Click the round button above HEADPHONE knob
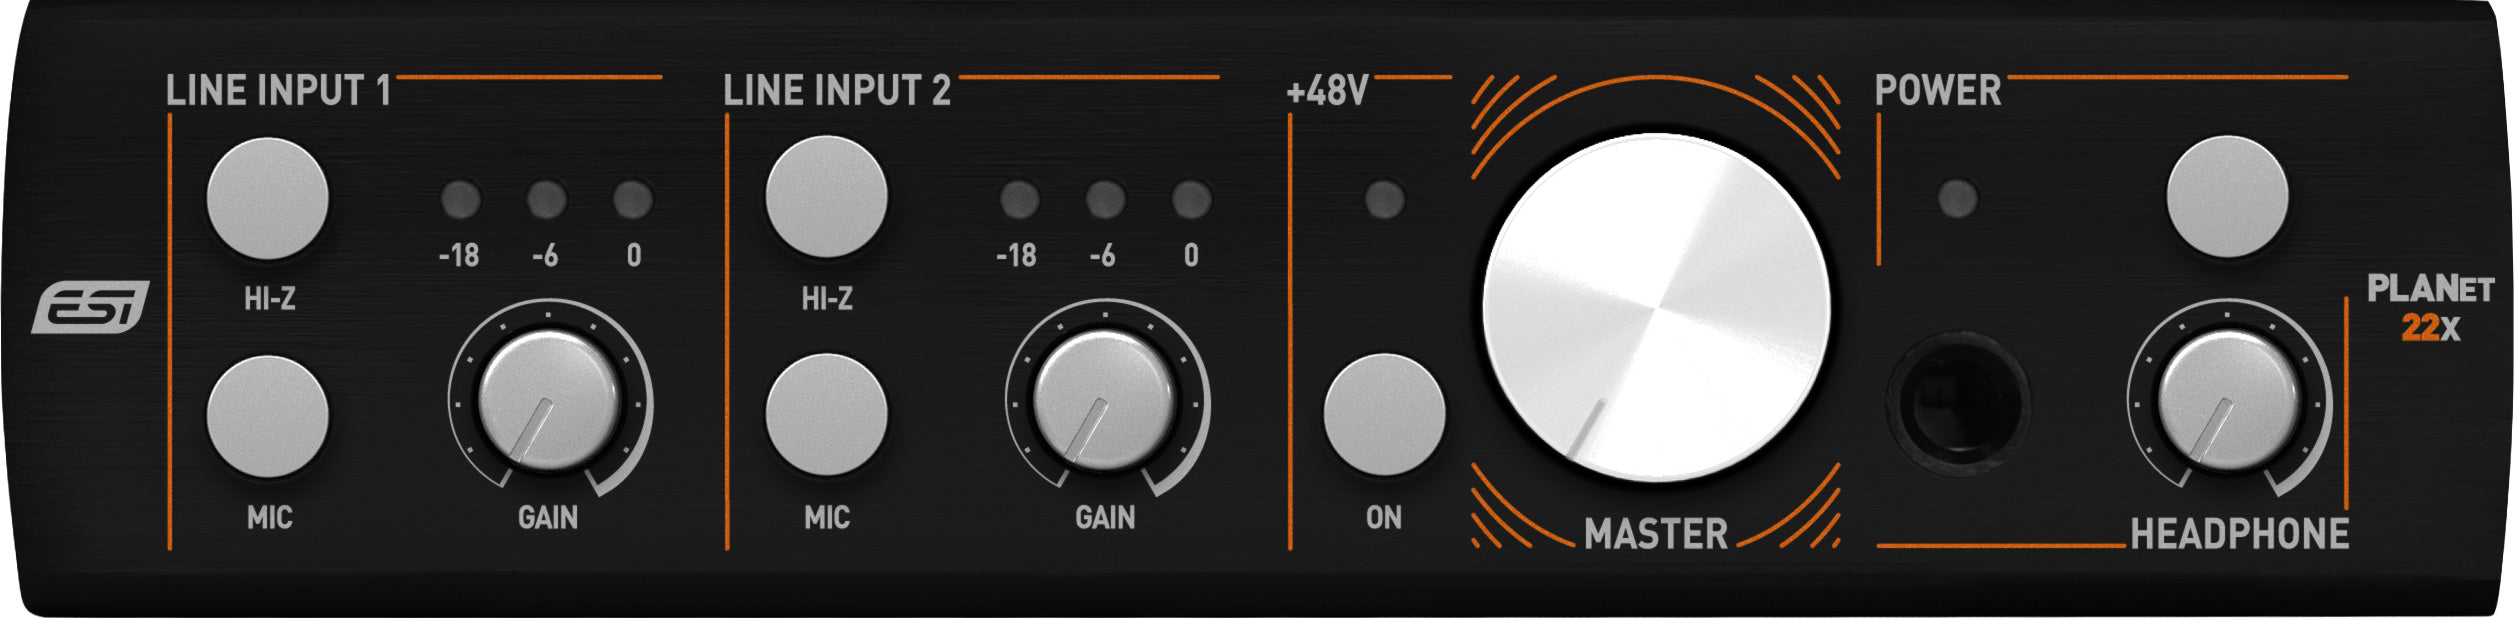The image size is (2514, 618). (x=2227, y=197)
